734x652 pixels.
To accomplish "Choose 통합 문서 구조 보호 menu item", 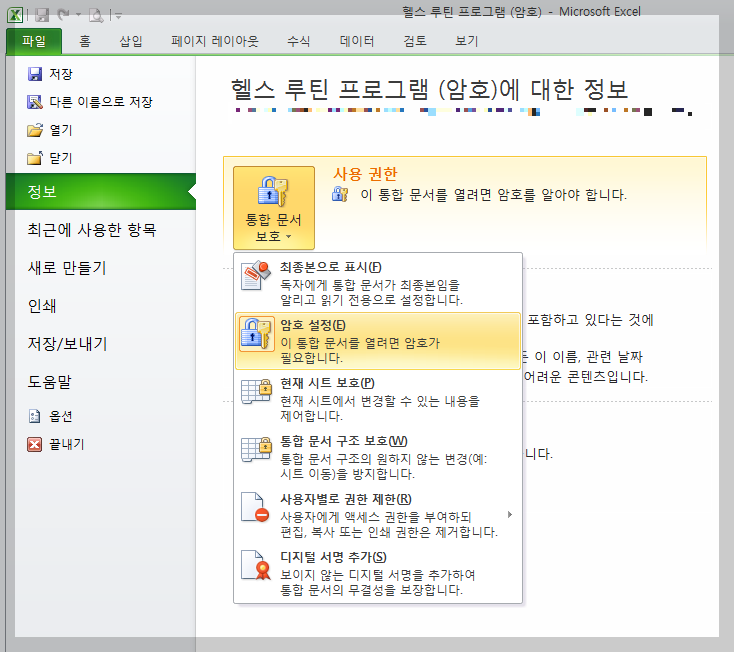I will (x=378, y=457).
